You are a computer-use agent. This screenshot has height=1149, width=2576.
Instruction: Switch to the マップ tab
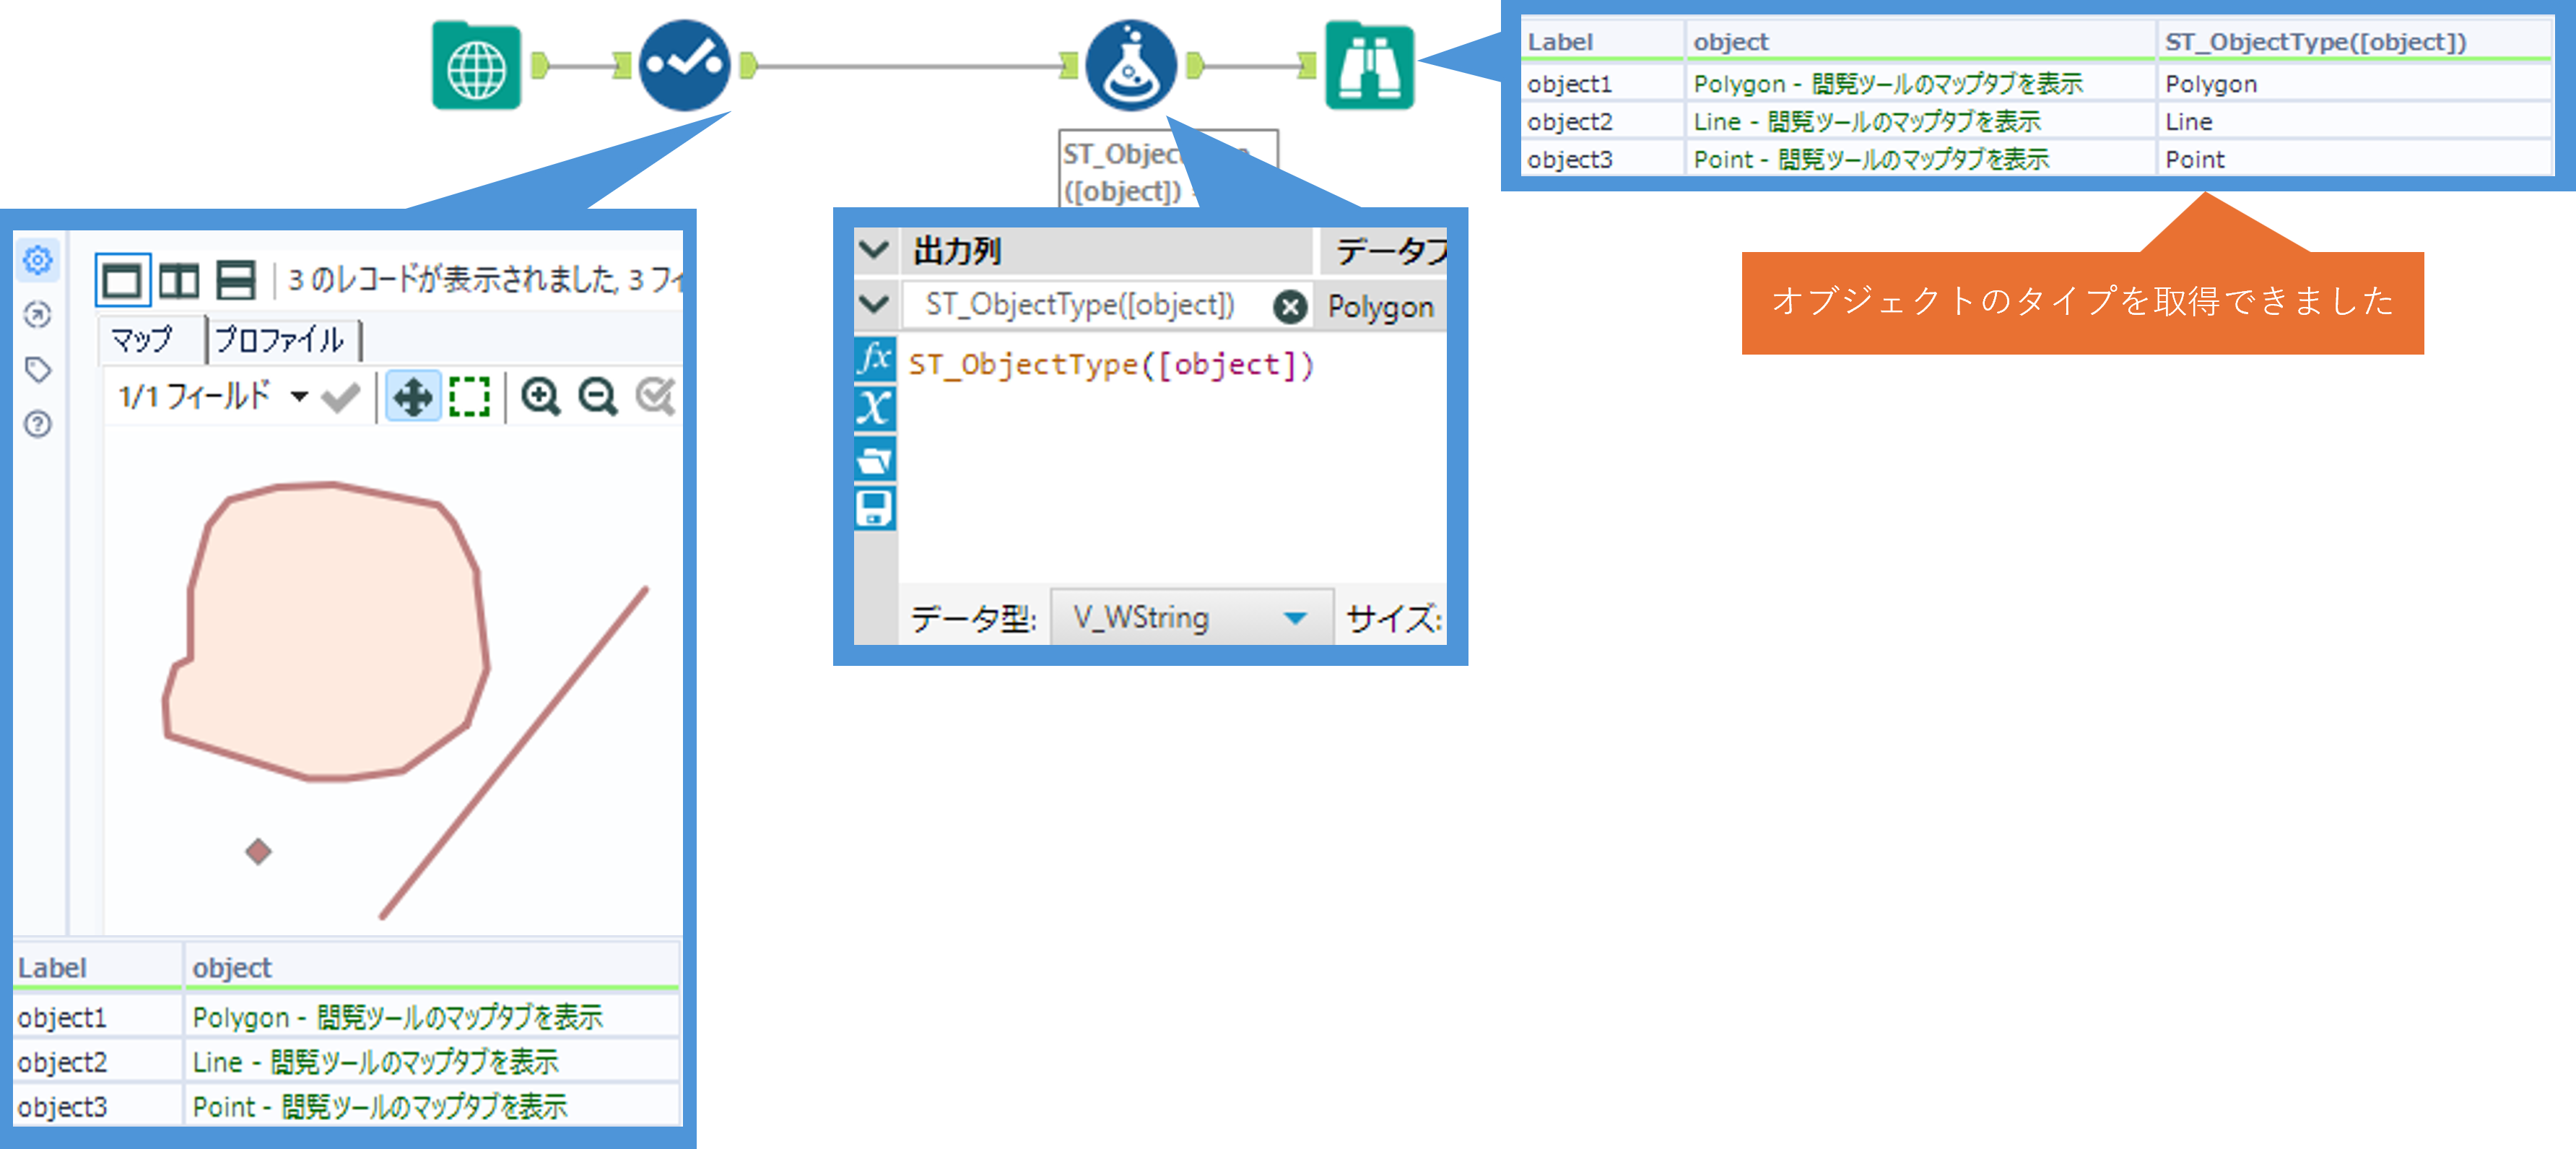142,340
